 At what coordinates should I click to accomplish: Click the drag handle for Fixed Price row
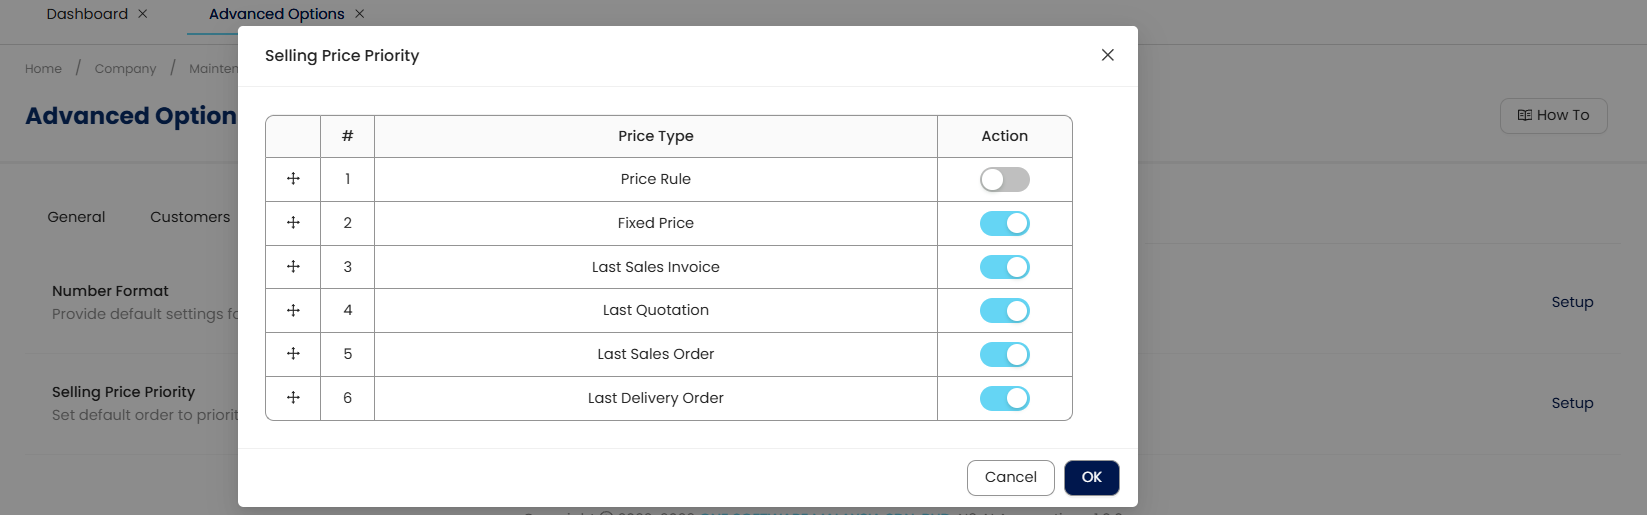click(x=293, y=223)
